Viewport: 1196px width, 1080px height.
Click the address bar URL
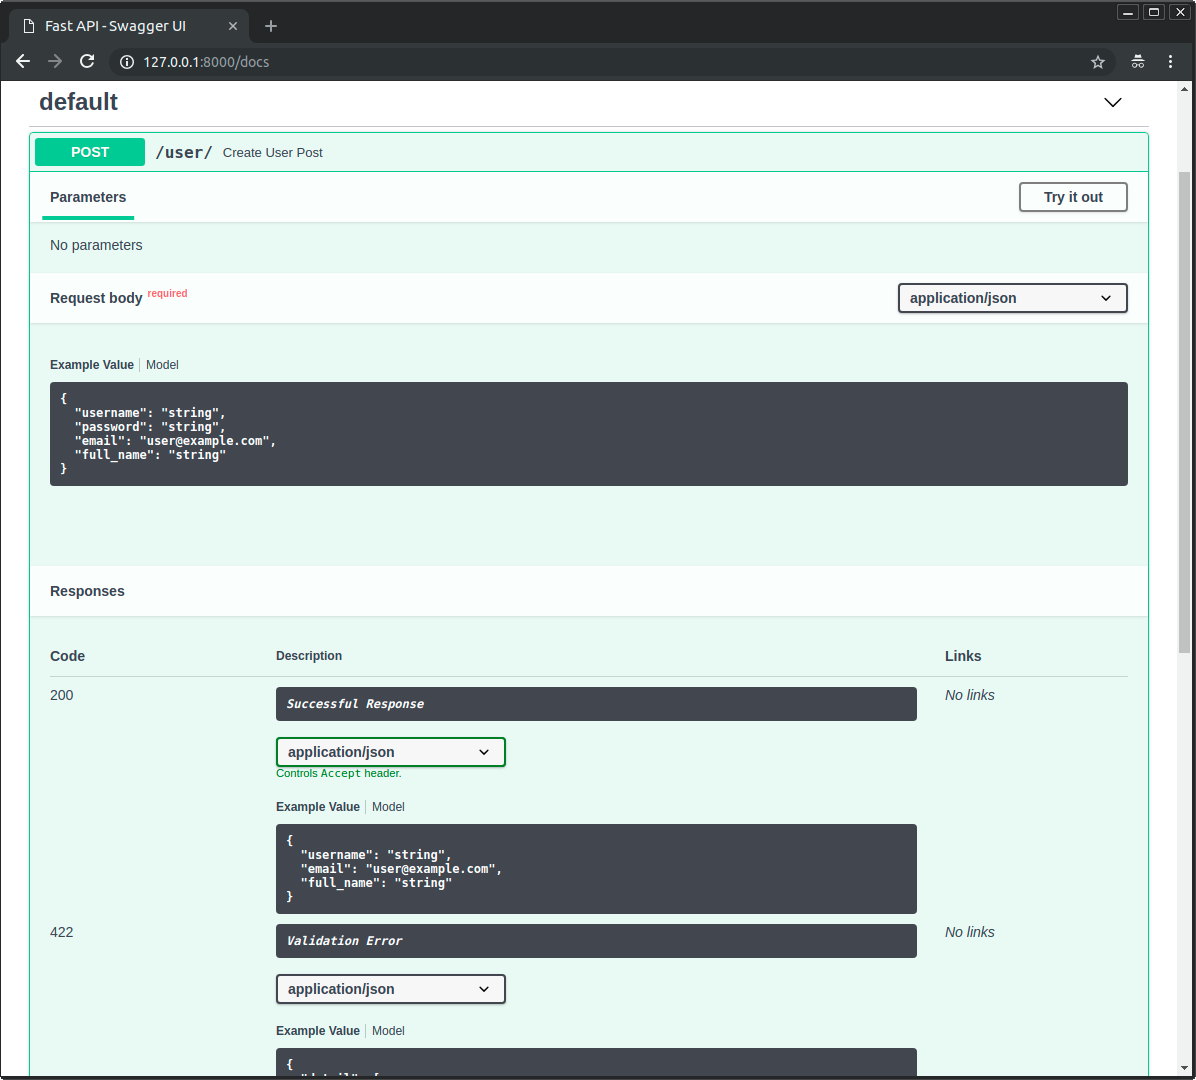(206, 62)
